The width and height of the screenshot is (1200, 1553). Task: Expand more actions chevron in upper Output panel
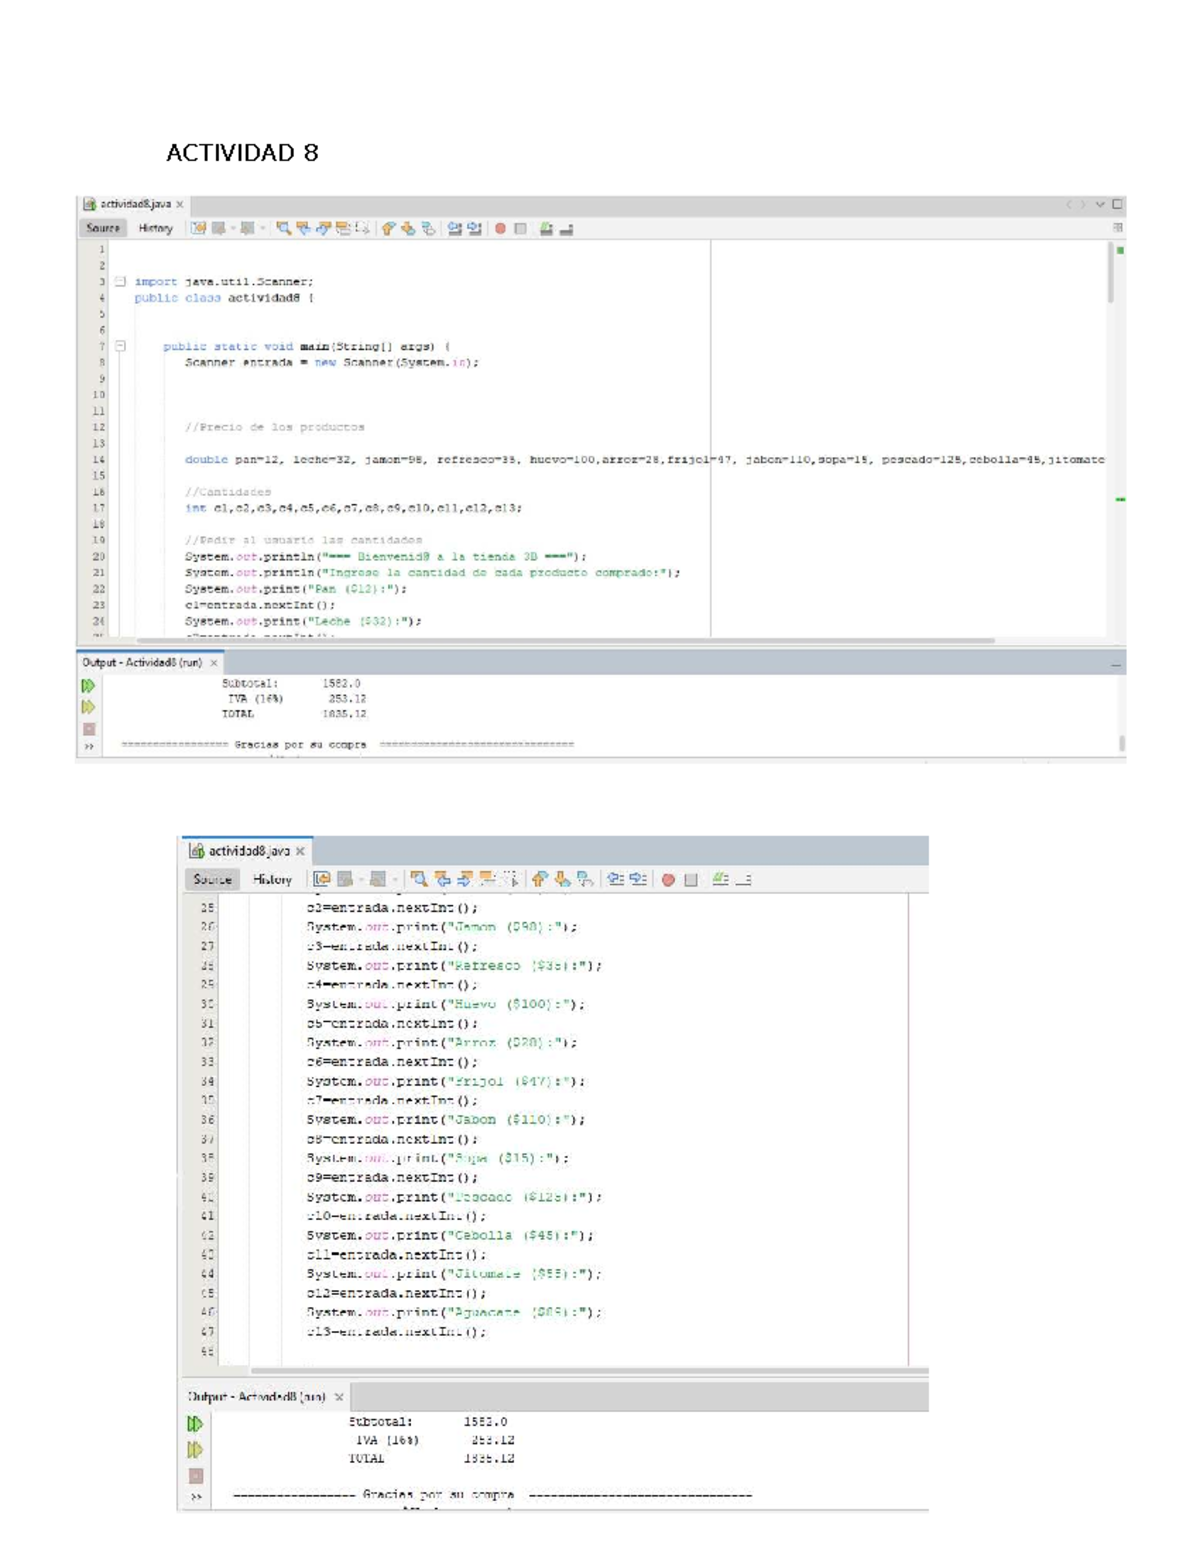coord(88,746)
